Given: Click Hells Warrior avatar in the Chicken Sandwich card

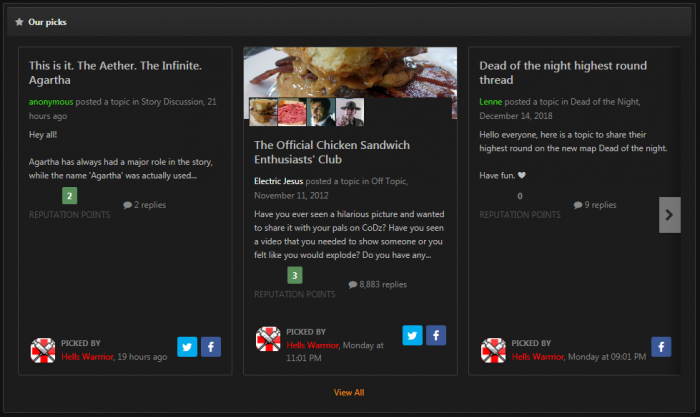Looking at the screenshot, I should [x=268, y=338].
